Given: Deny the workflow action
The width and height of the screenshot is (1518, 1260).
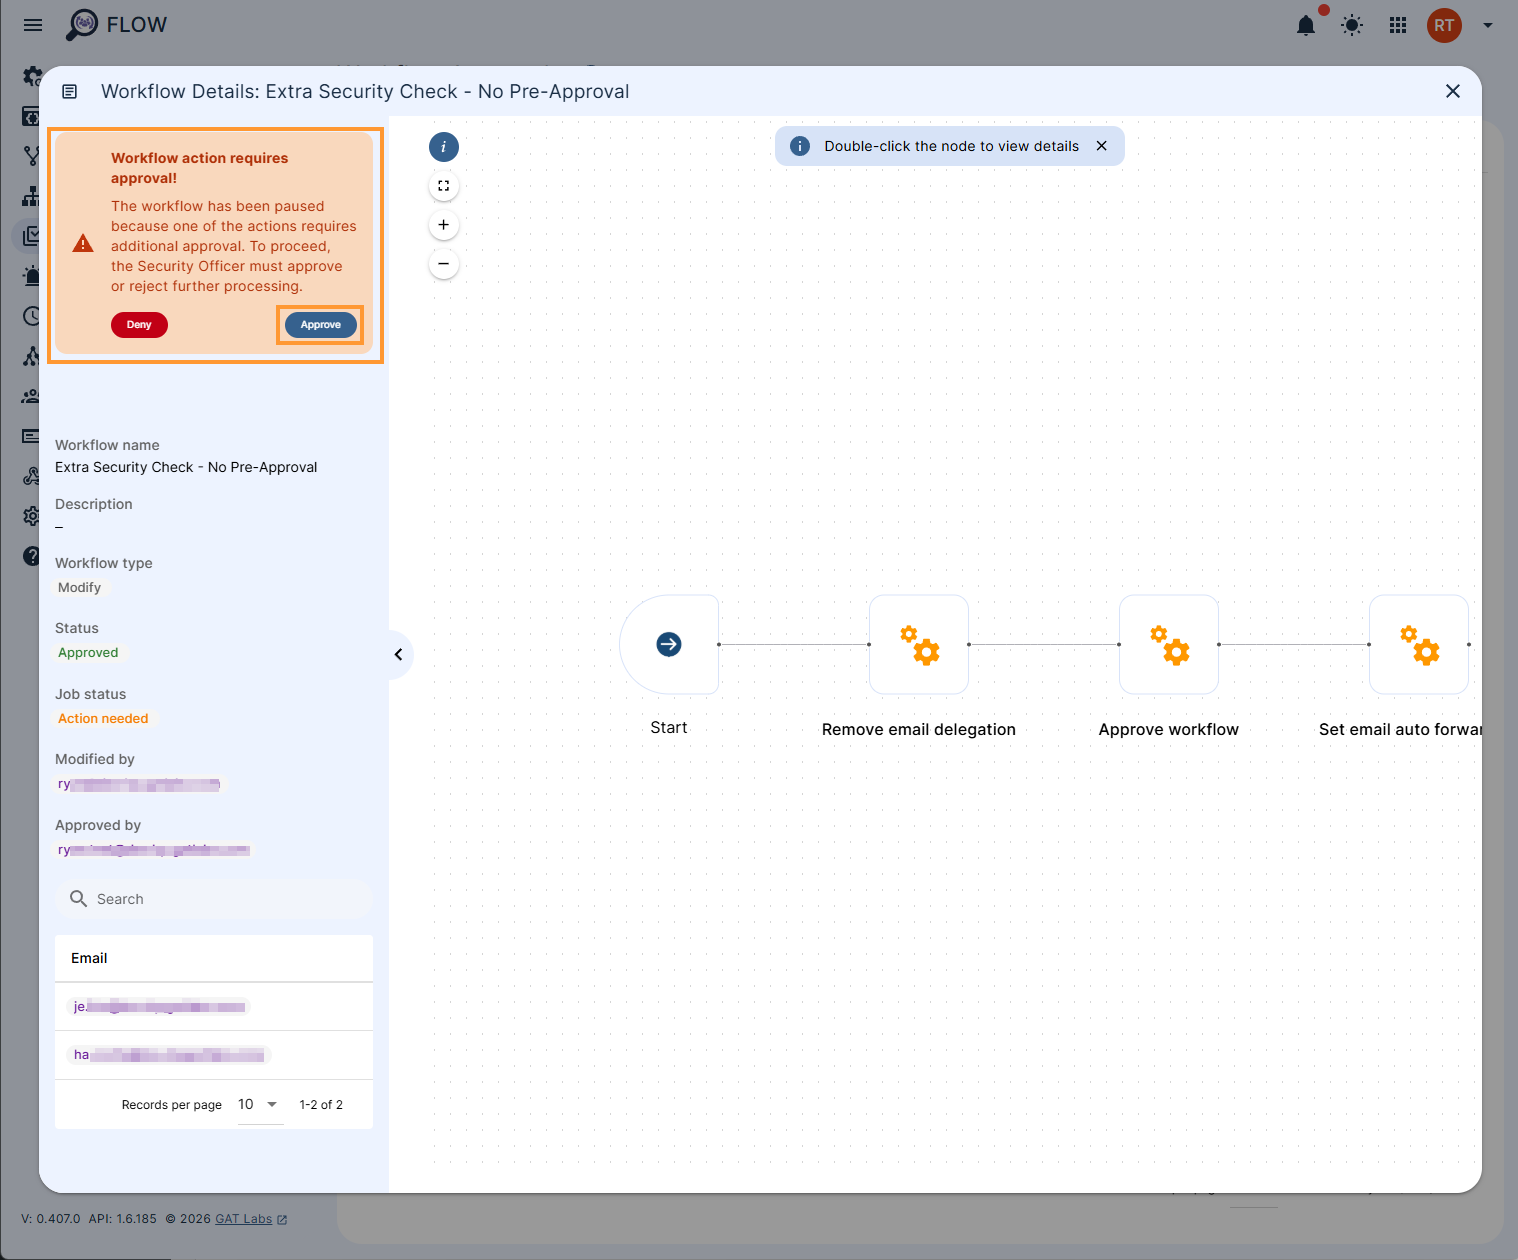Looking at the screenshot, I should pos(139,324).
